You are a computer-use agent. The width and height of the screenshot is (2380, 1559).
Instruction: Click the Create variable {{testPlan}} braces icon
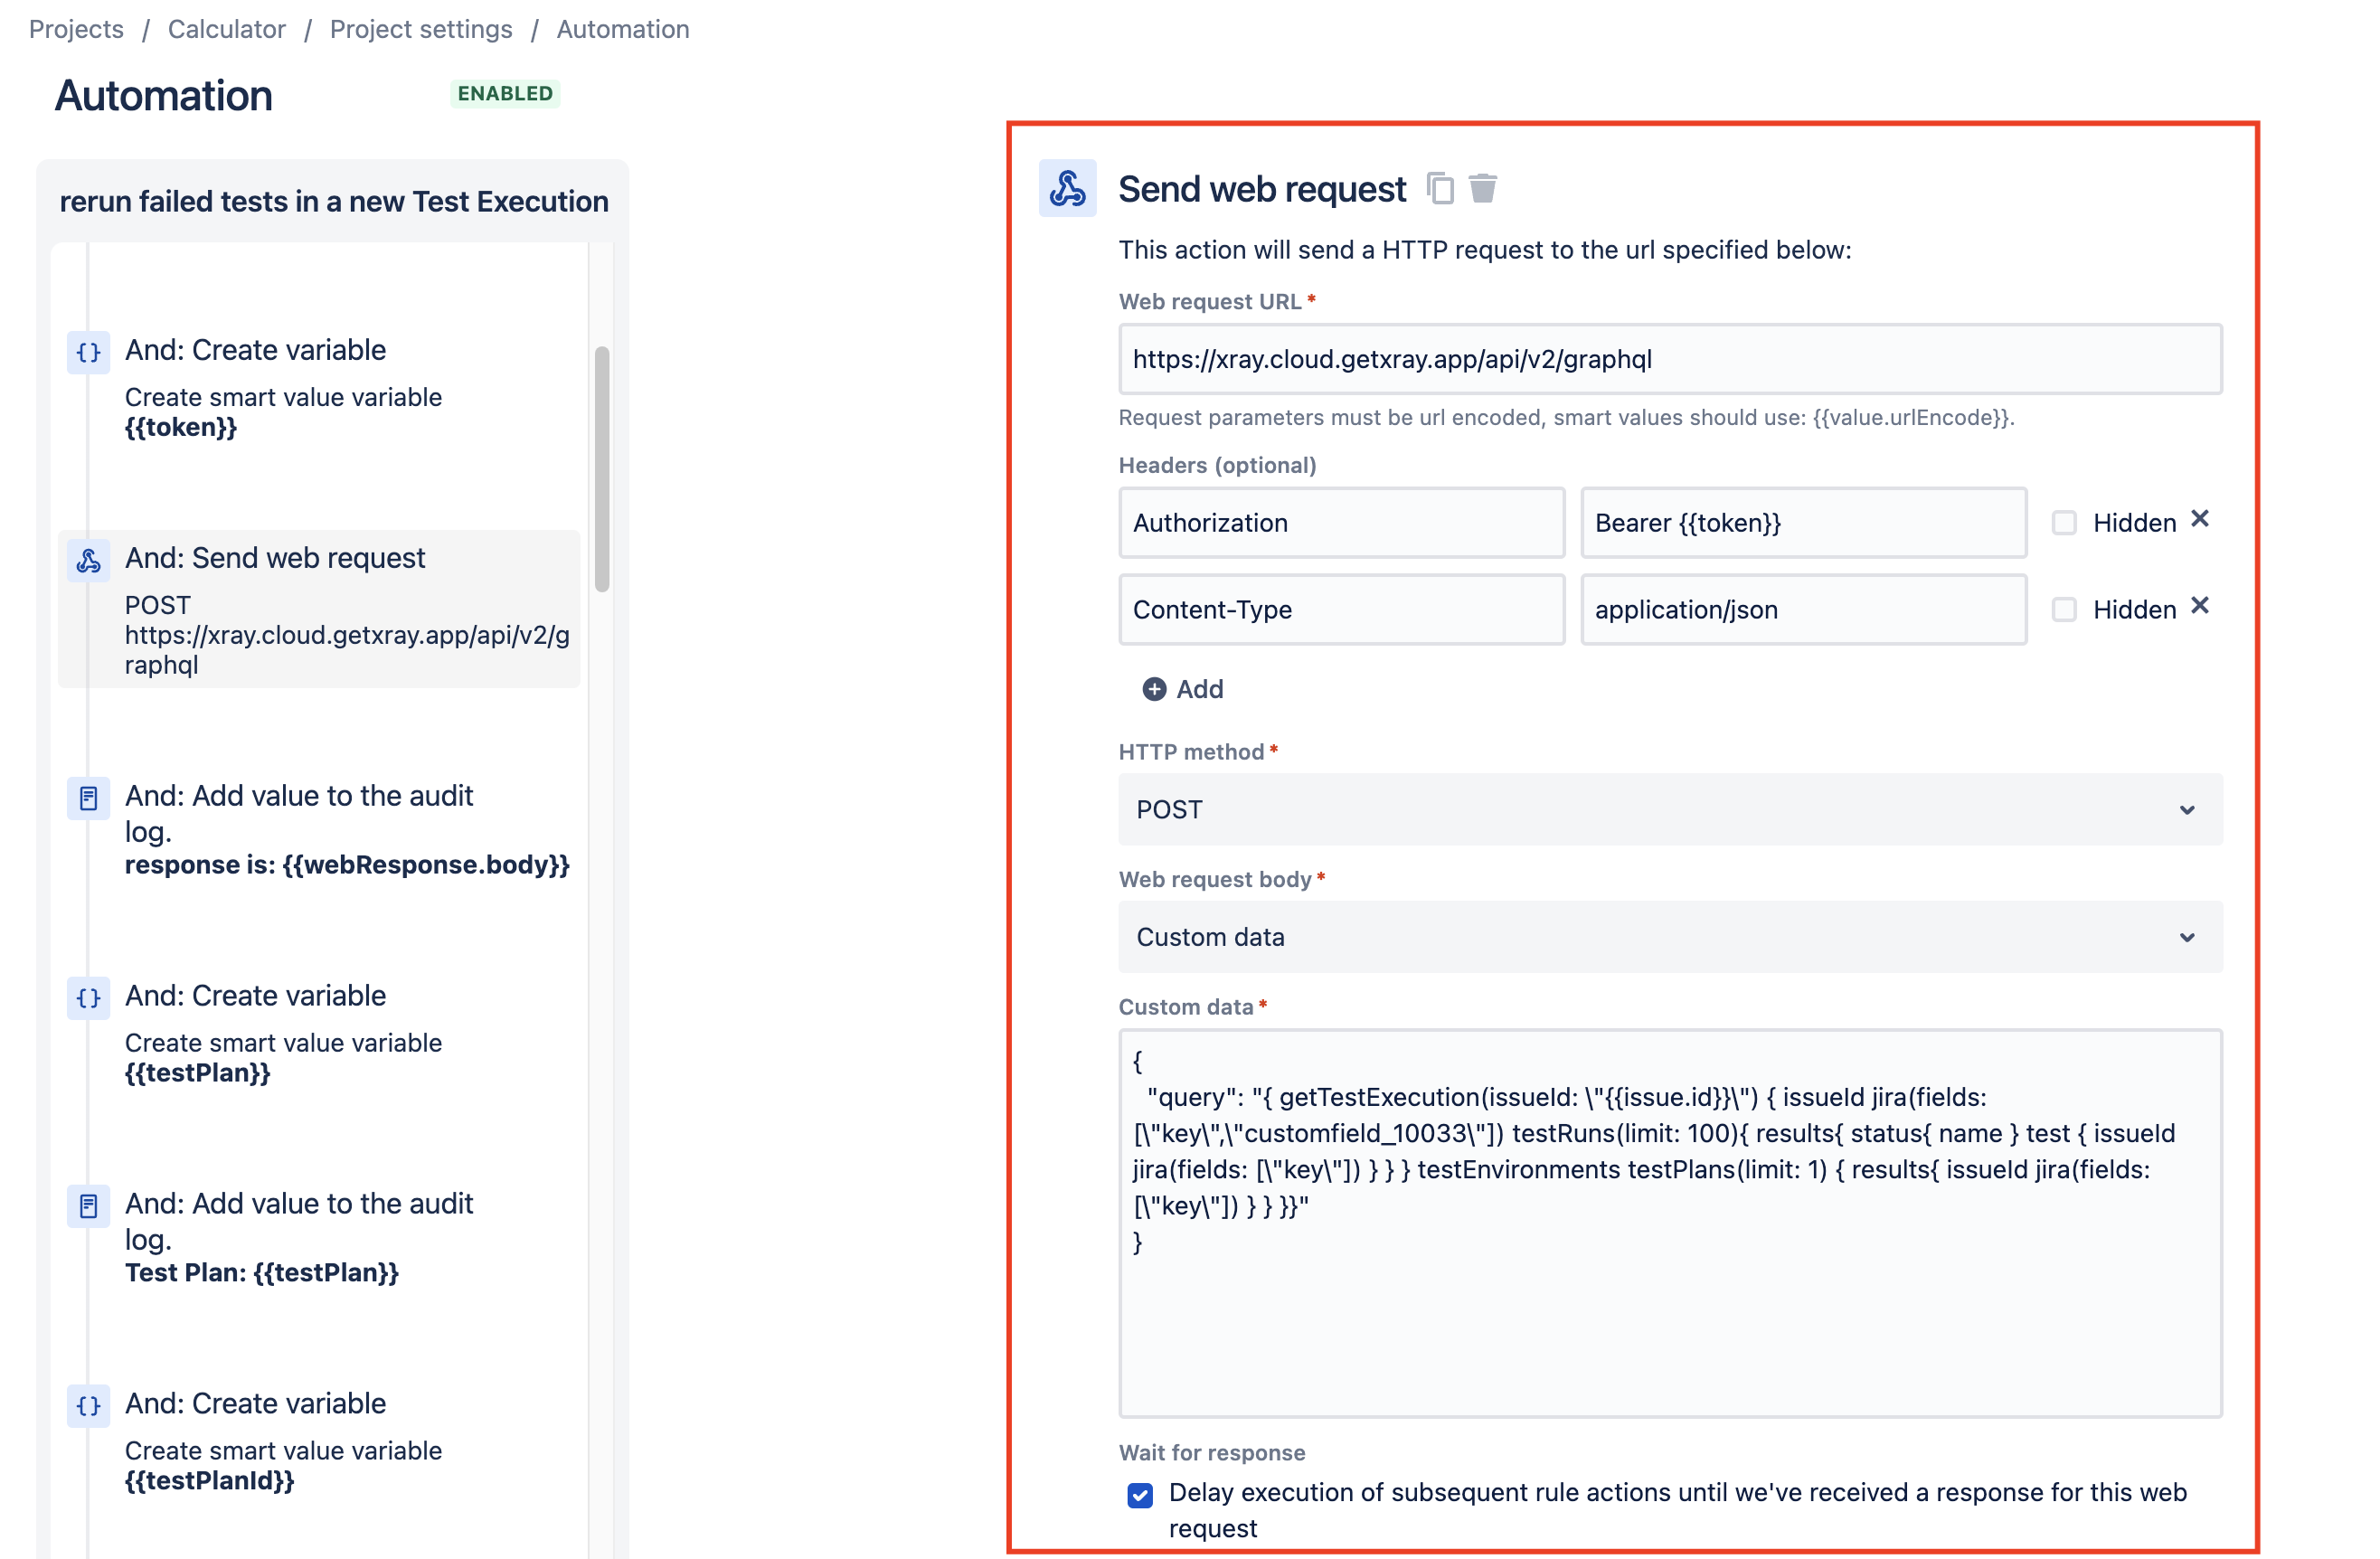[x=88, y=998]
